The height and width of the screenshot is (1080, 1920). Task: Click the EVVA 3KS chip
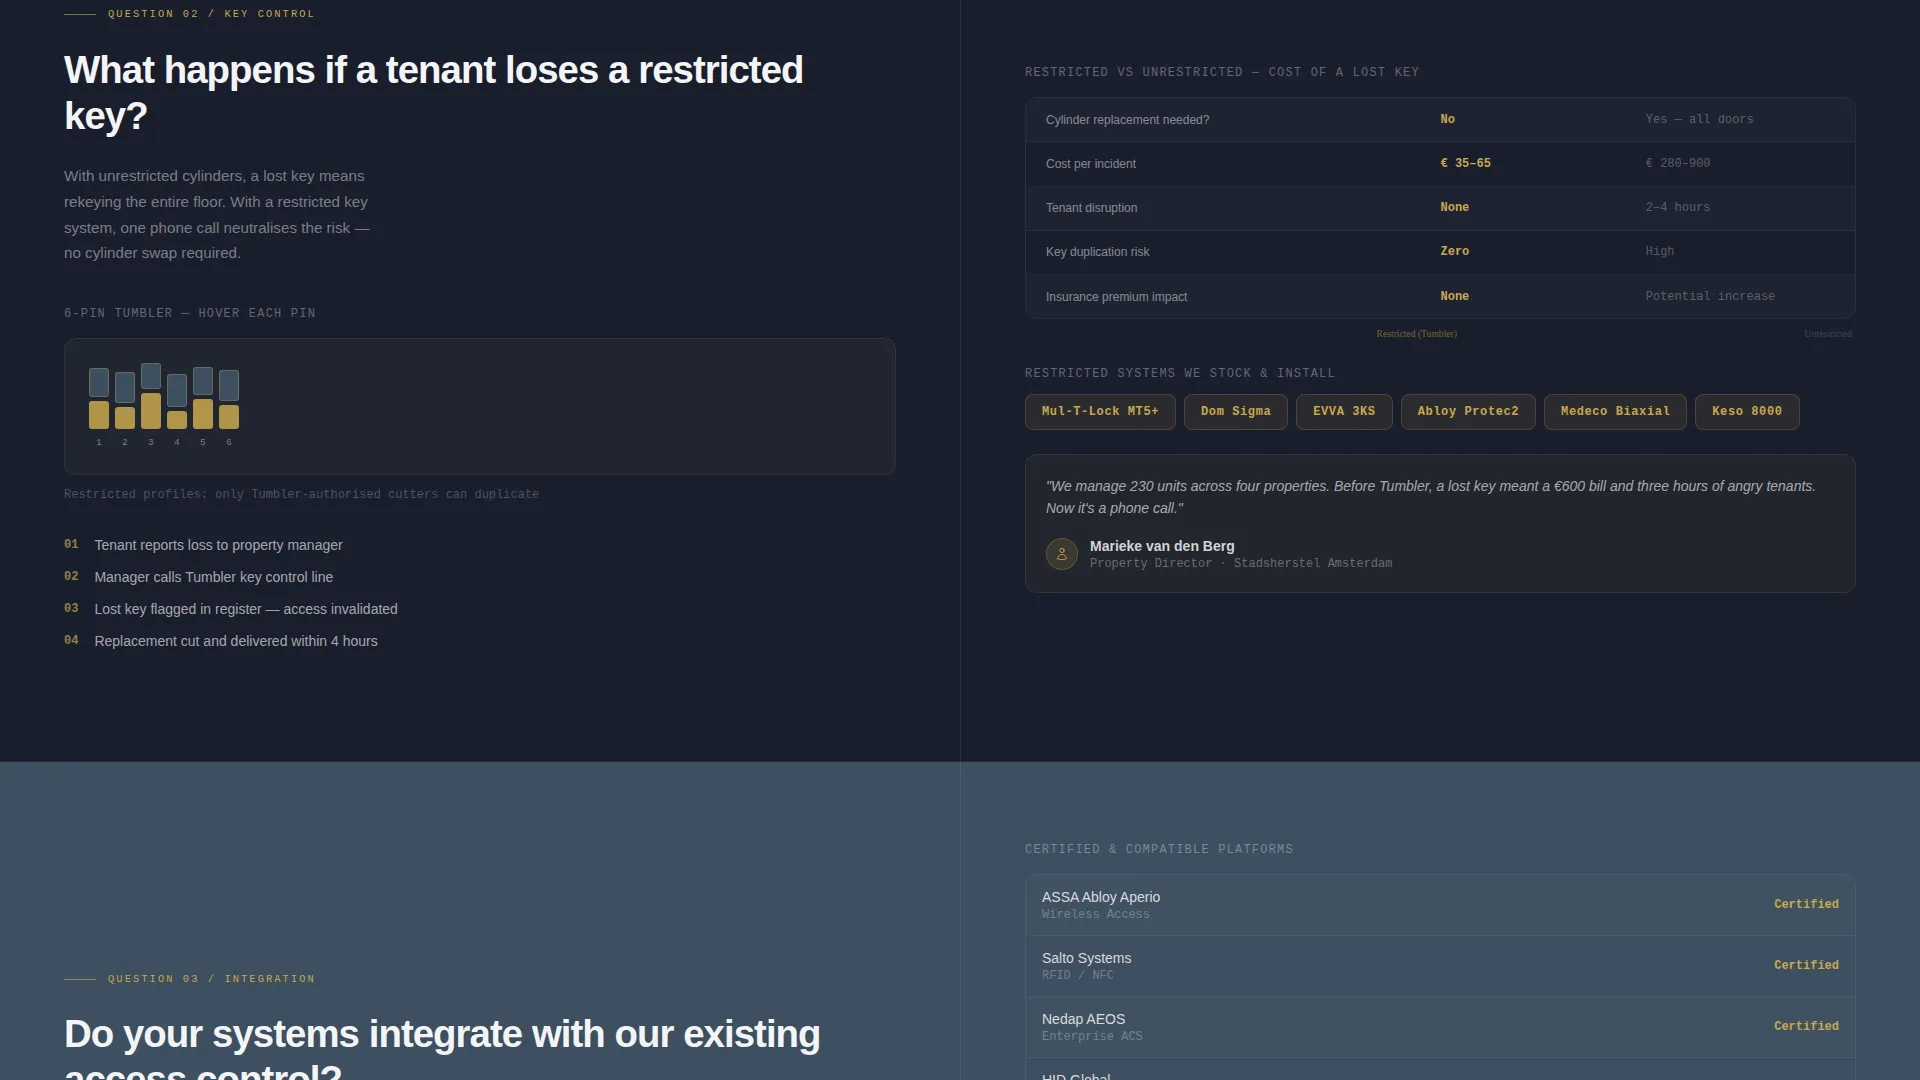pyautogui.click(x=1344, y=412)
